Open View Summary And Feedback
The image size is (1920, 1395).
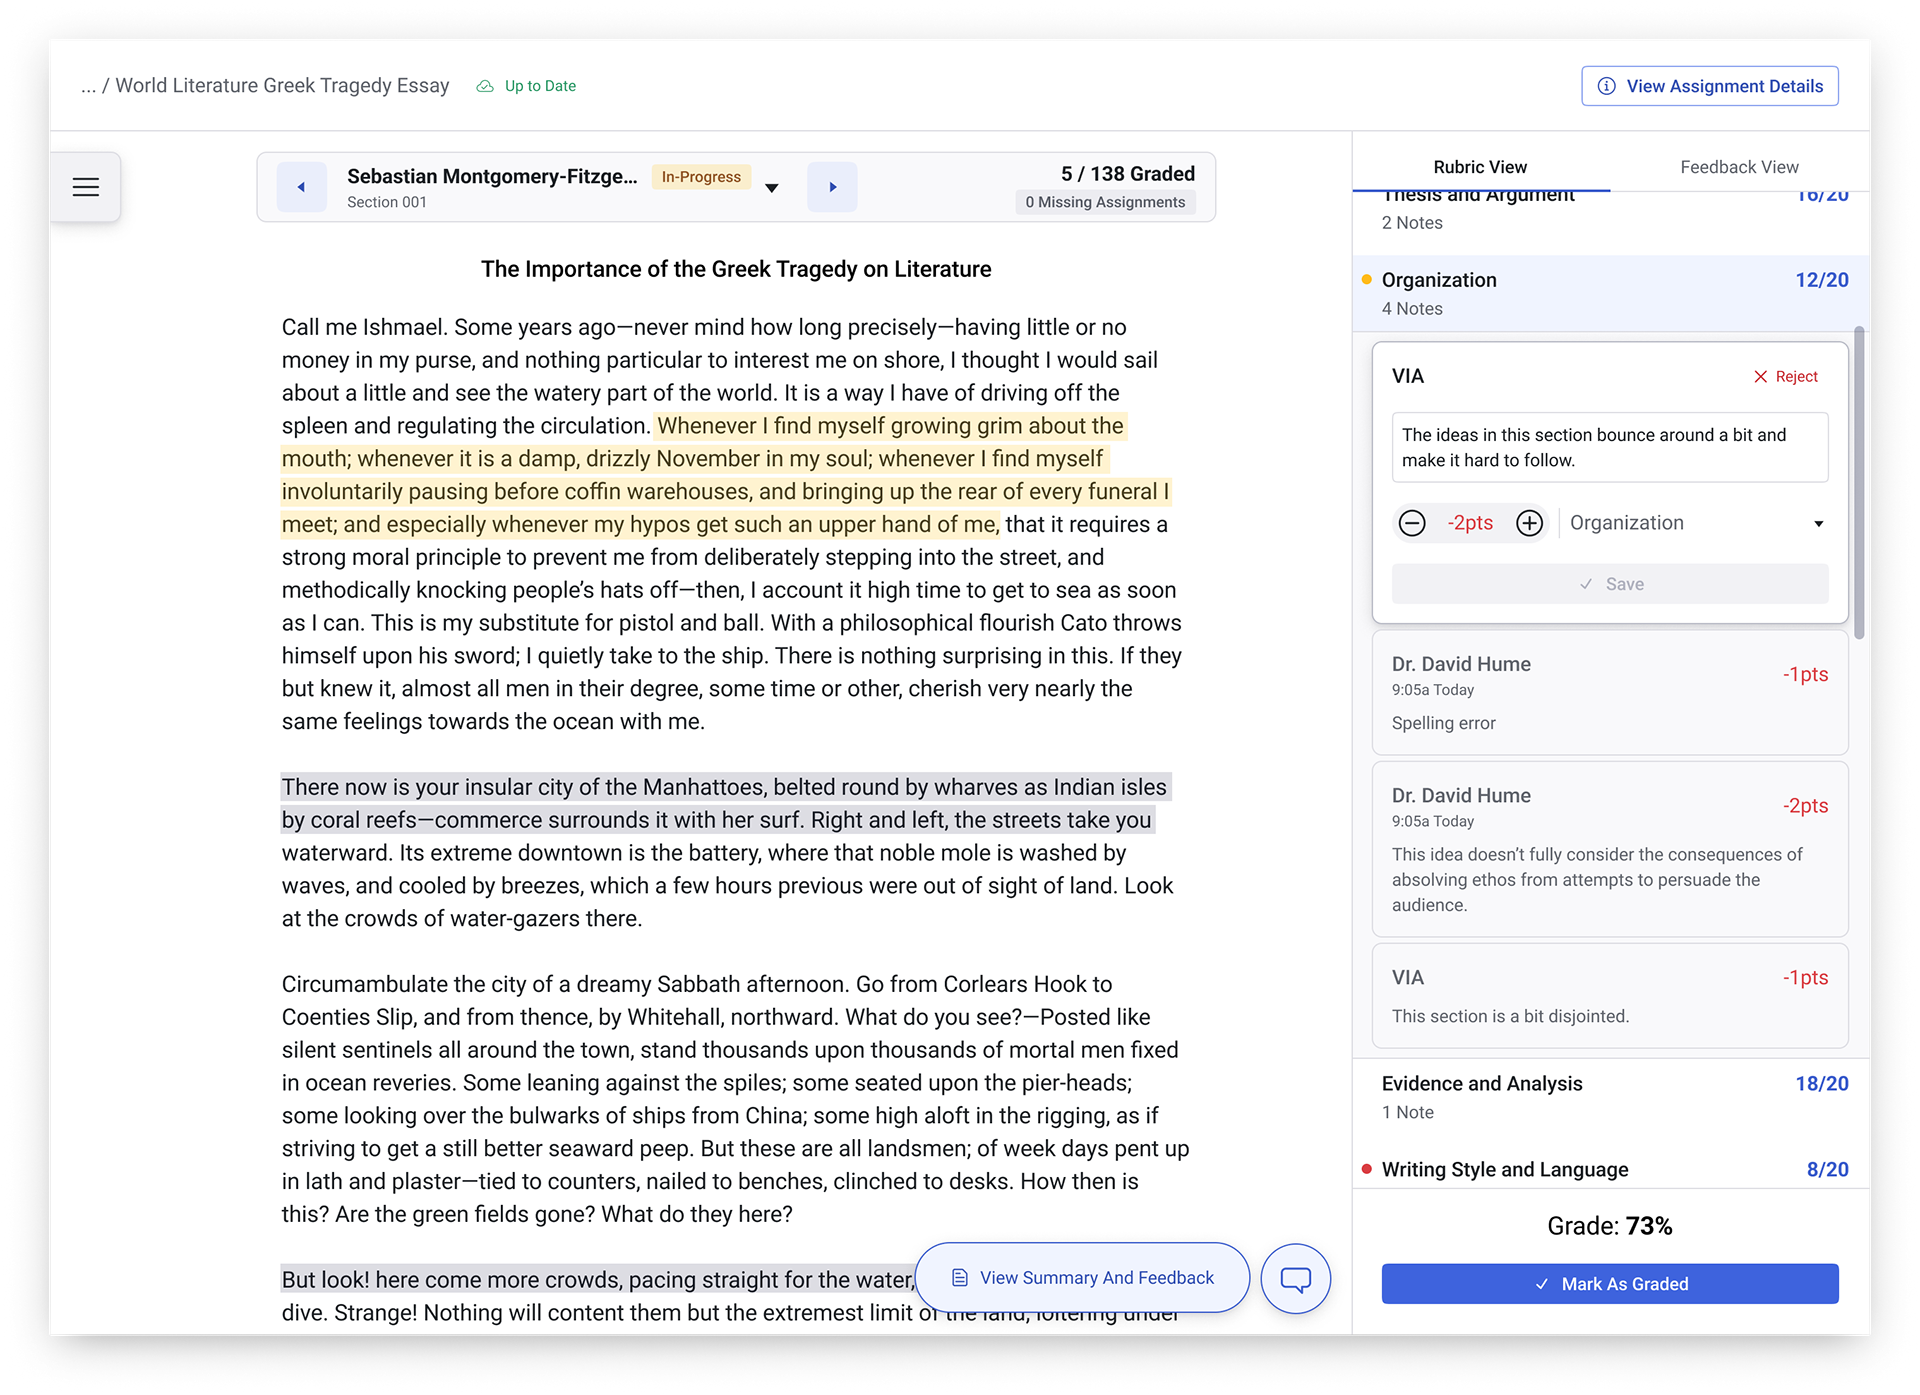pyautogui.click(x=1082, y=1278)
